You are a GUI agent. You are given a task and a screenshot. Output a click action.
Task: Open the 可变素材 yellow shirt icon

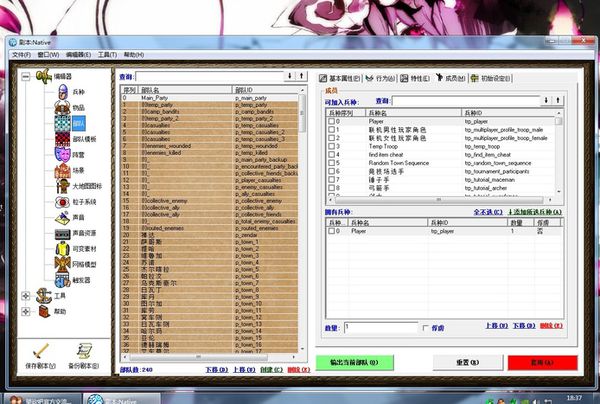62,249
